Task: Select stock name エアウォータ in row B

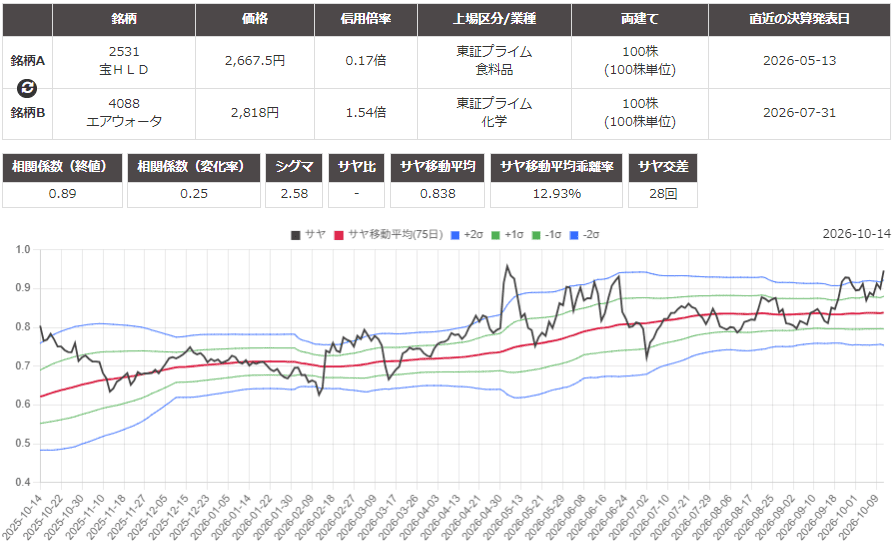Action: (x=124, y=122)
